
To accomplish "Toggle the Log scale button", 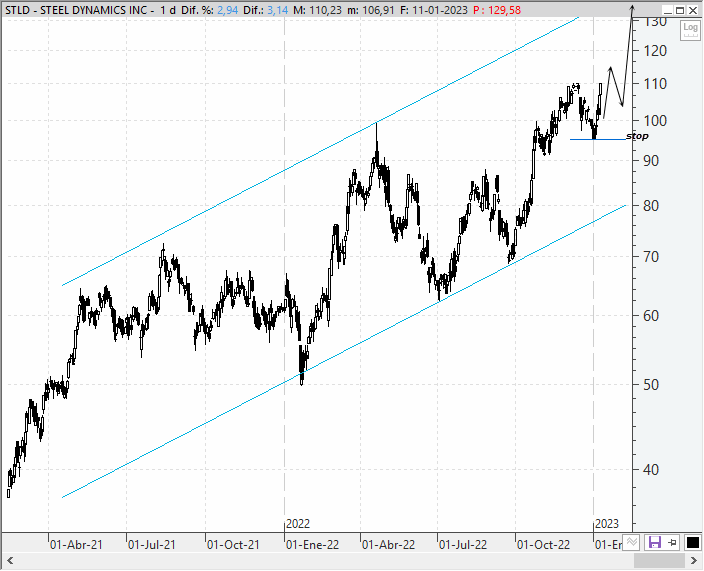I will 690,30.
